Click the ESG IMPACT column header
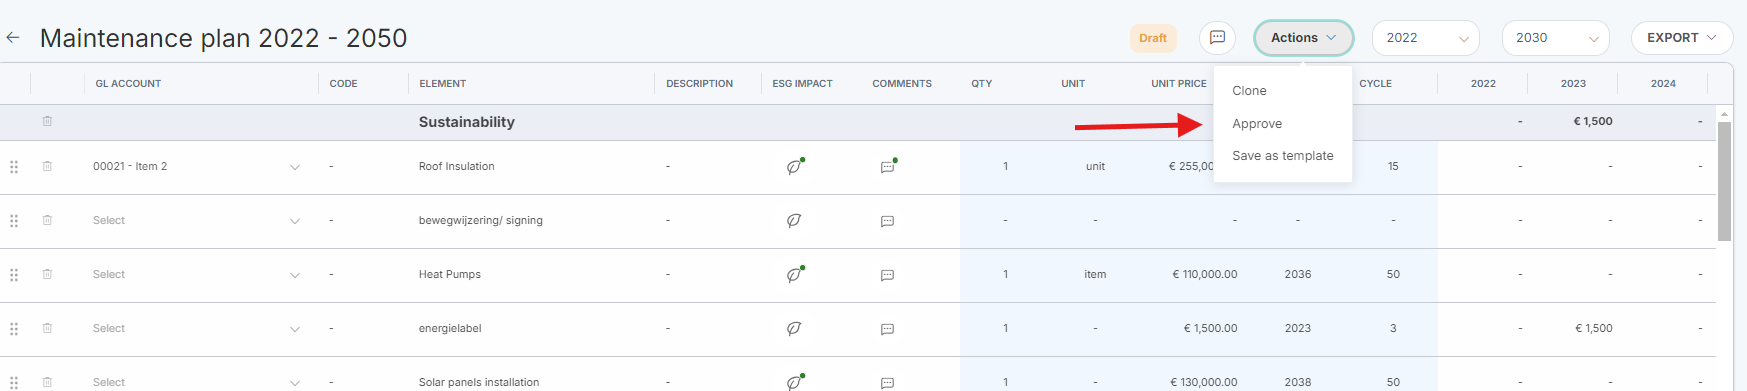This screenshot has width=1747, height=391. (x=802, y=84)
